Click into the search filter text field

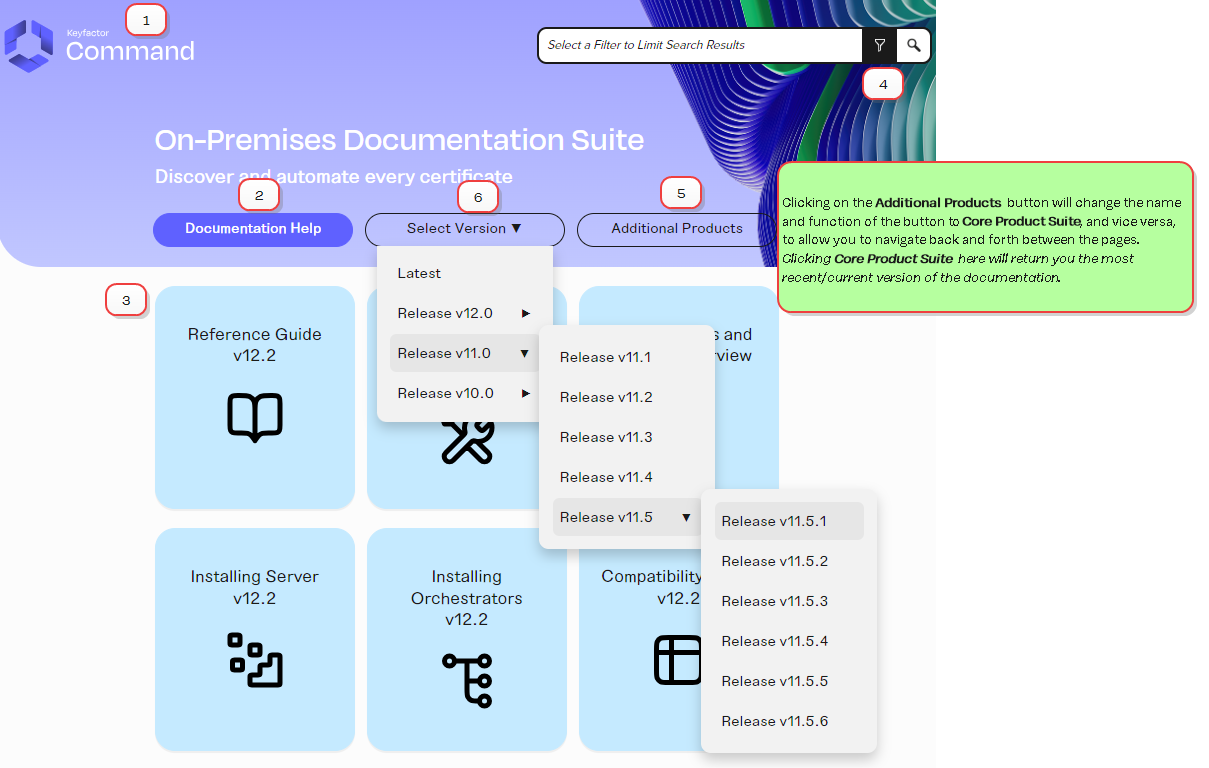click(x=700, y=45)
